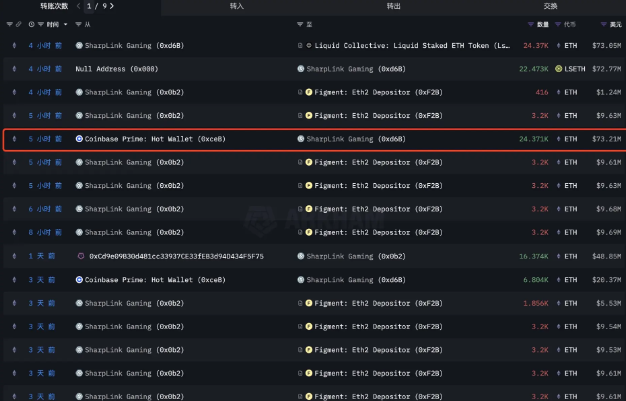The width and height of the screenshot is (626, 401).
Task: Click Ethereum chain icon in Null Address row
Action: [x=14, y=68]
